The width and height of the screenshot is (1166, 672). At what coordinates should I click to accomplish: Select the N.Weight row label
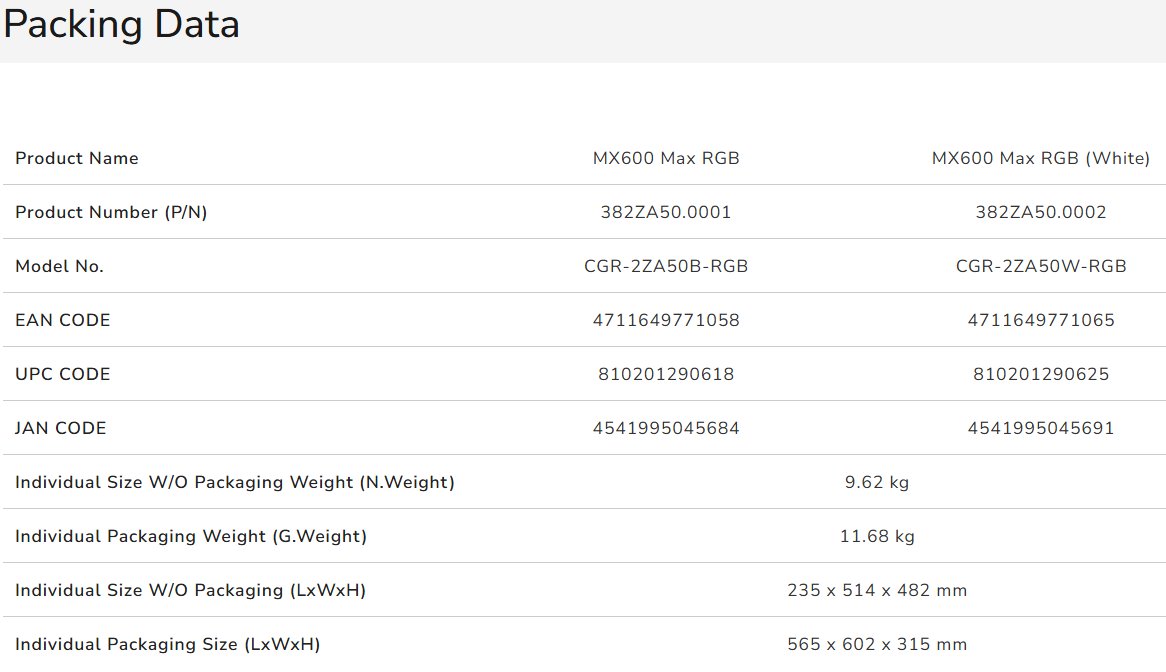coord(234,482)
